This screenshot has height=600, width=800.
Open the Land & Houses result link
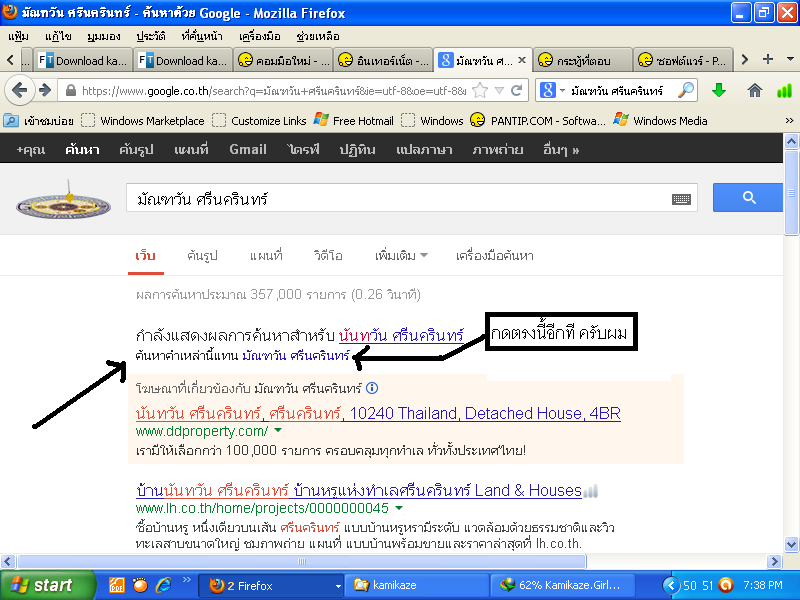pos(359,490)
